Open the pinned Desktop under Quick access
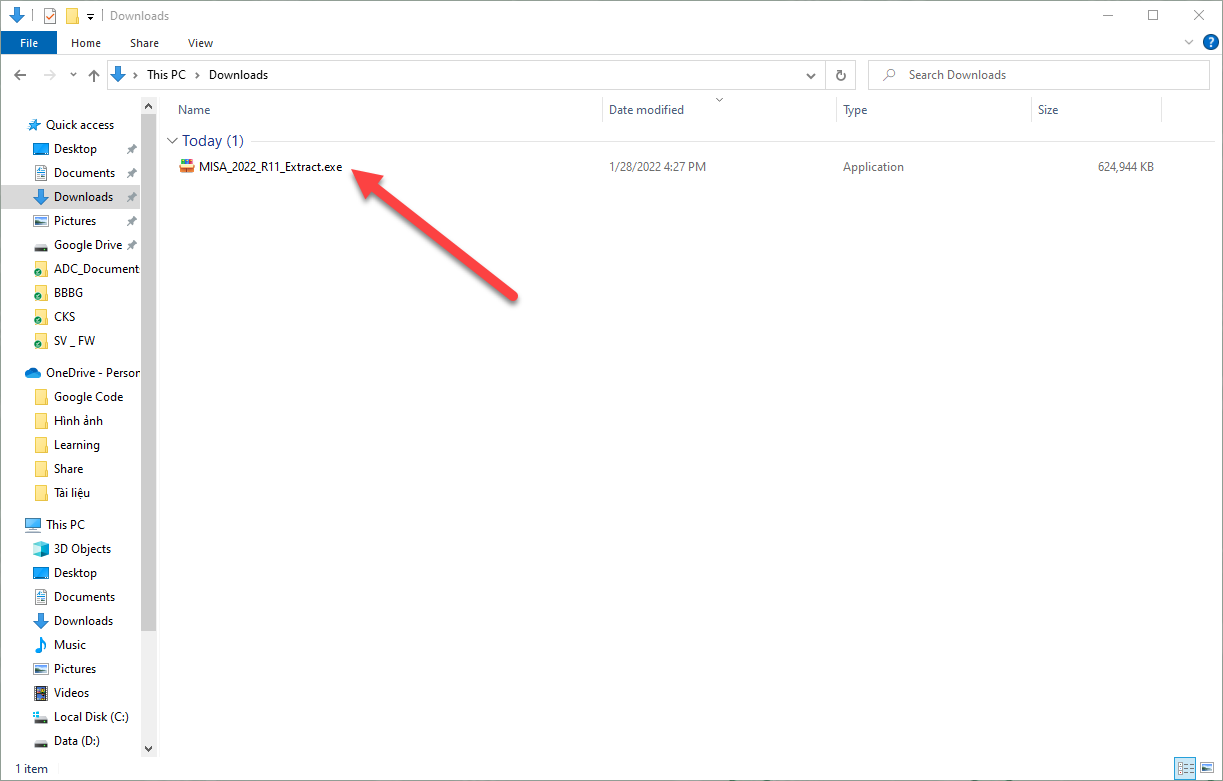The image size is (1223, 781). coord(75,149)
